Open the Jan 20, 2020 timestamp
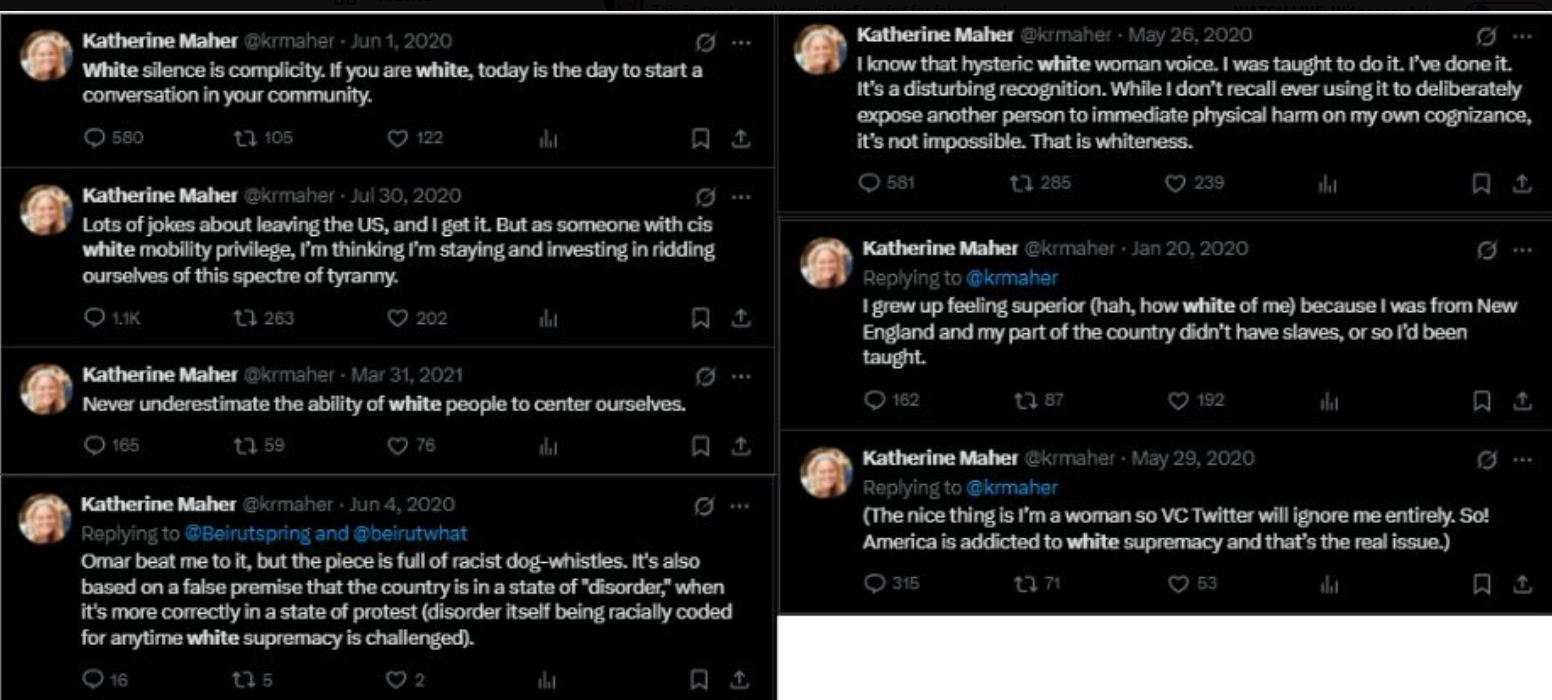Image resolution: width=1552 pixels, height=700 pixels. point(1190,248)
